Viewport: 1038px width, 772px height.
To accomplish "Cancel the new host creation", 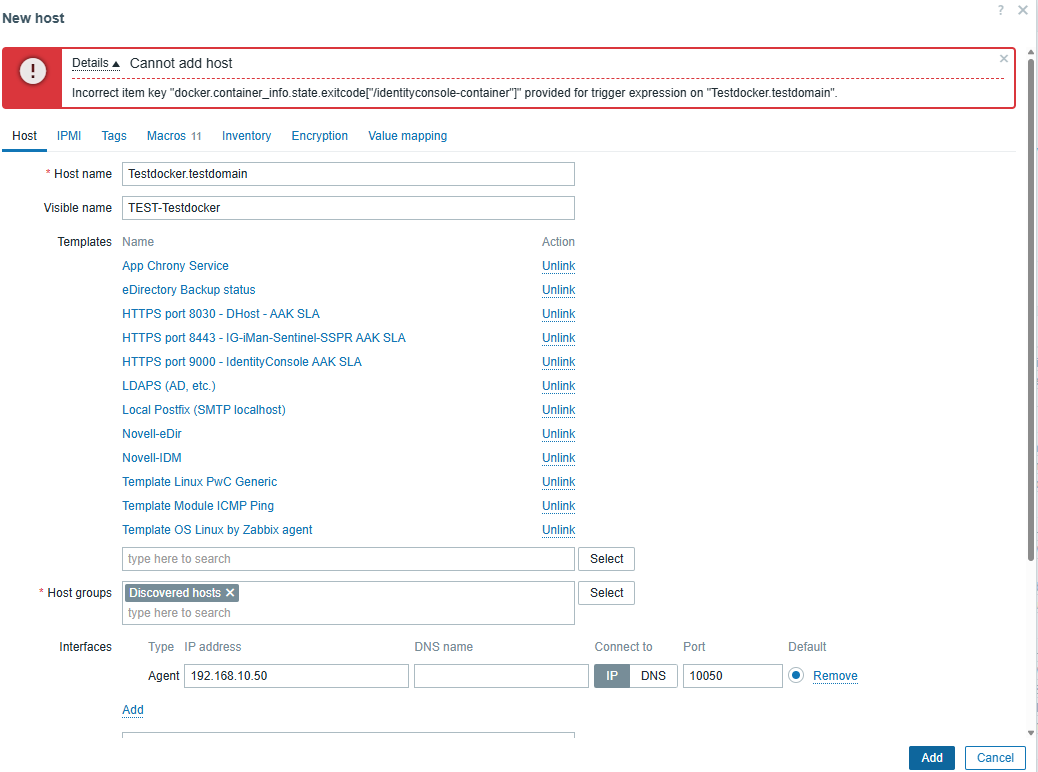I will [995, 758].
